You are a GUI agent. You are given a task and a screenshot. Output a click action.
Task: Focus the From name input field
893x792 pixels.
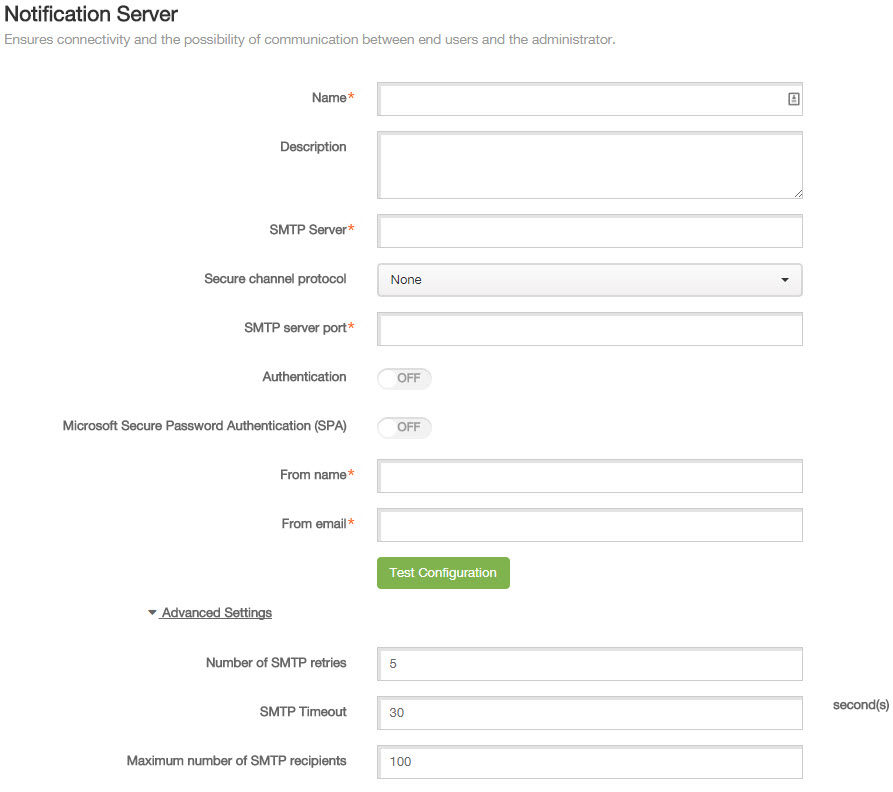click(x=589, y=476)
